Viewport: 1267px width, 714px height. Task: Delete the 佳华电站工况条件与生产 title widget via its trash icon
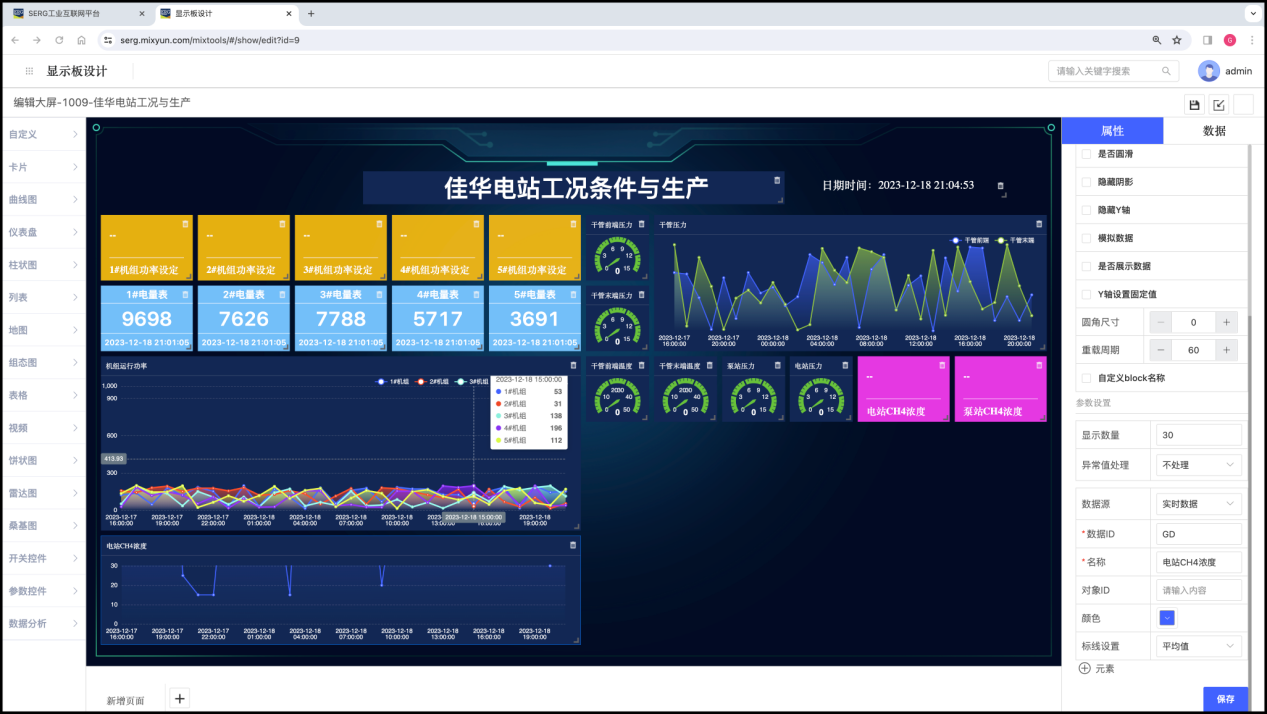(x=777, y=180)
